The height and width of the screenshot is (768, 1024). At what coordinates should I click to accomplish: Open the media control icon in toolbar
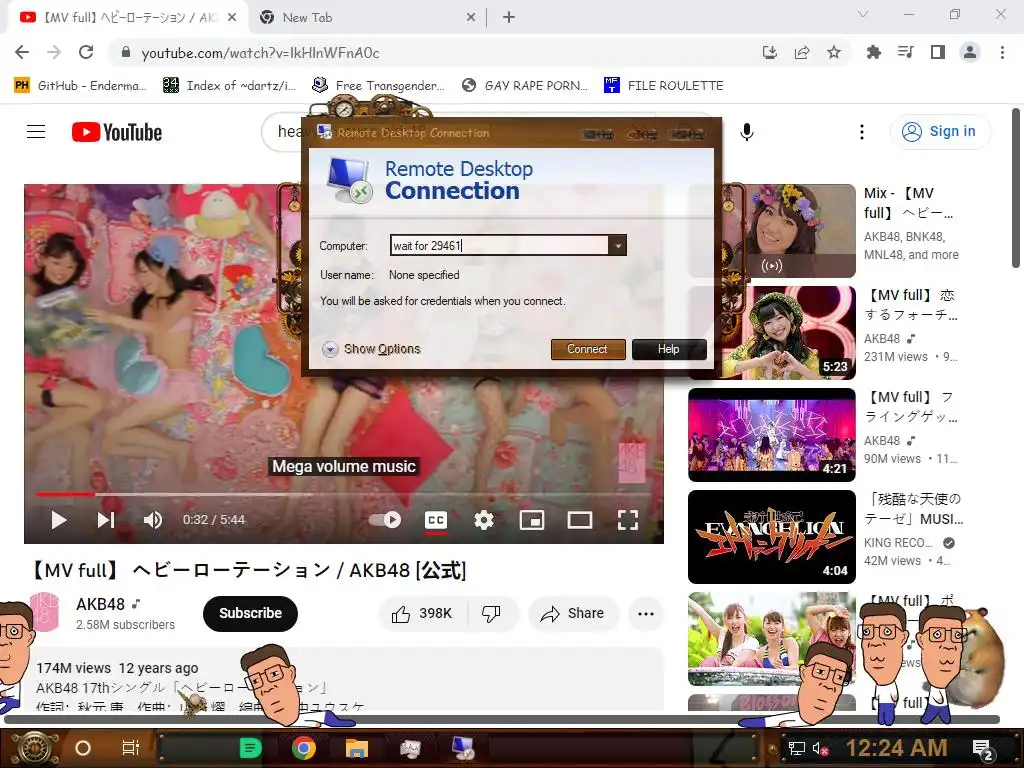tap(905, 52)
